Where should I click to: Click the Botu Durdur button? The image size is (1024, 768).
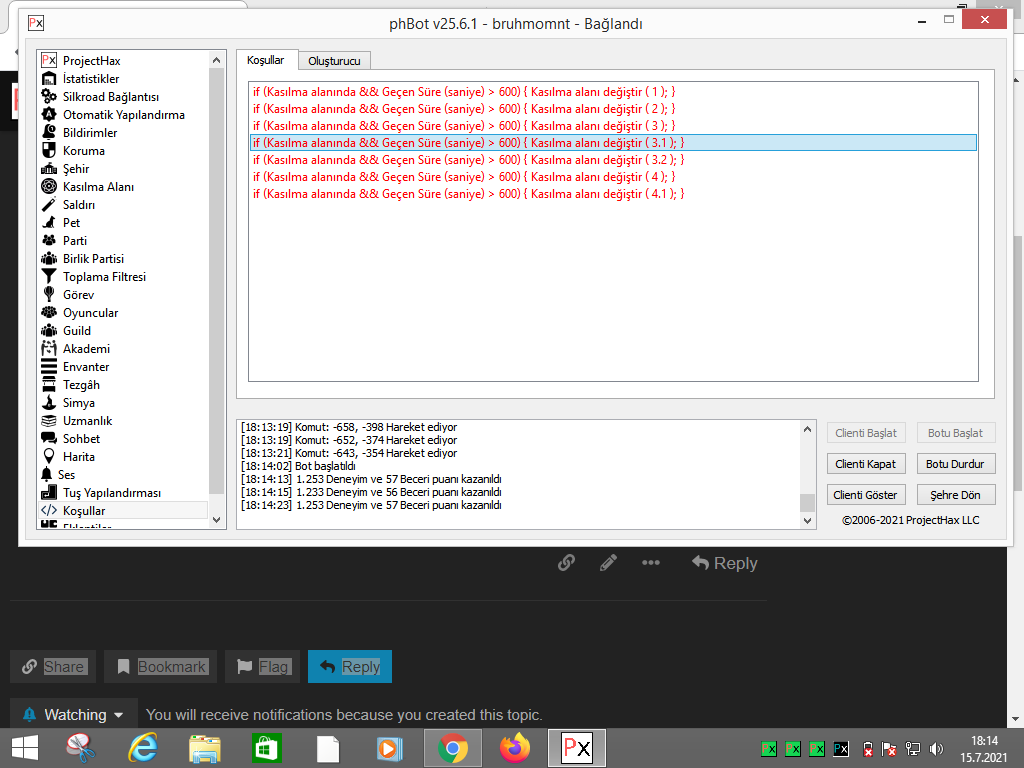(x=955, y=464)
